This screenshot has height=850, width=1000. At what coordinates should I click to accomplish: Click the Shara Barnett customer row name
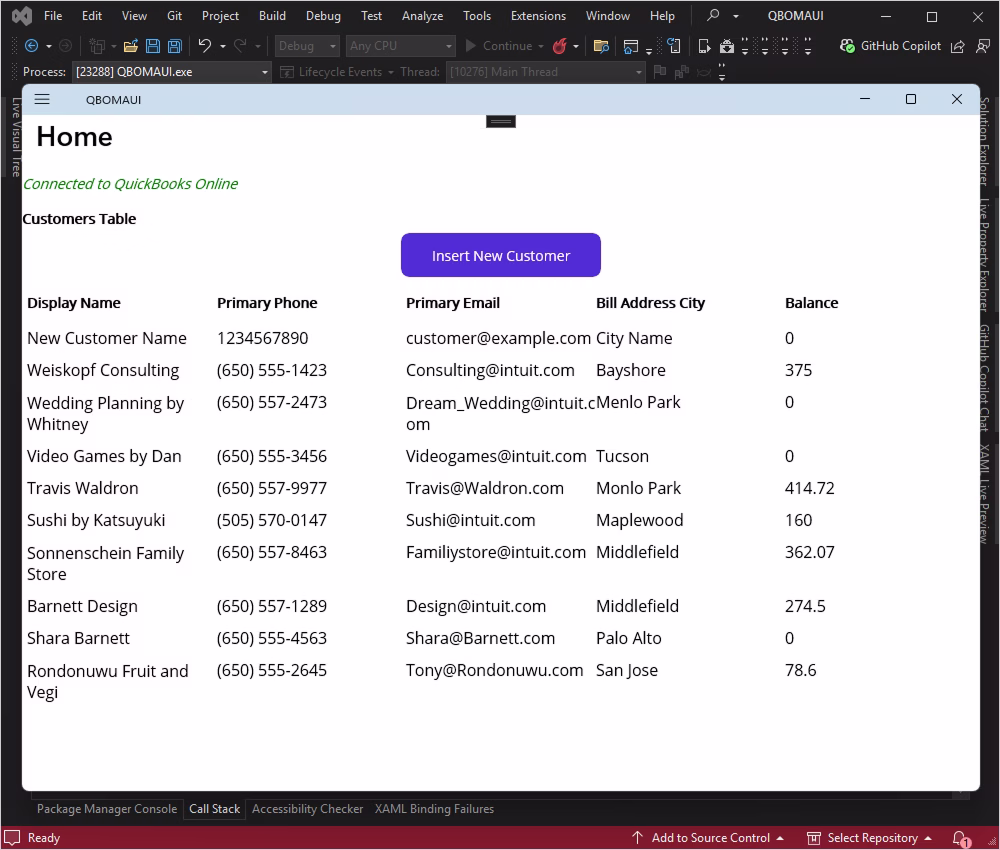[x=78, y=638]
